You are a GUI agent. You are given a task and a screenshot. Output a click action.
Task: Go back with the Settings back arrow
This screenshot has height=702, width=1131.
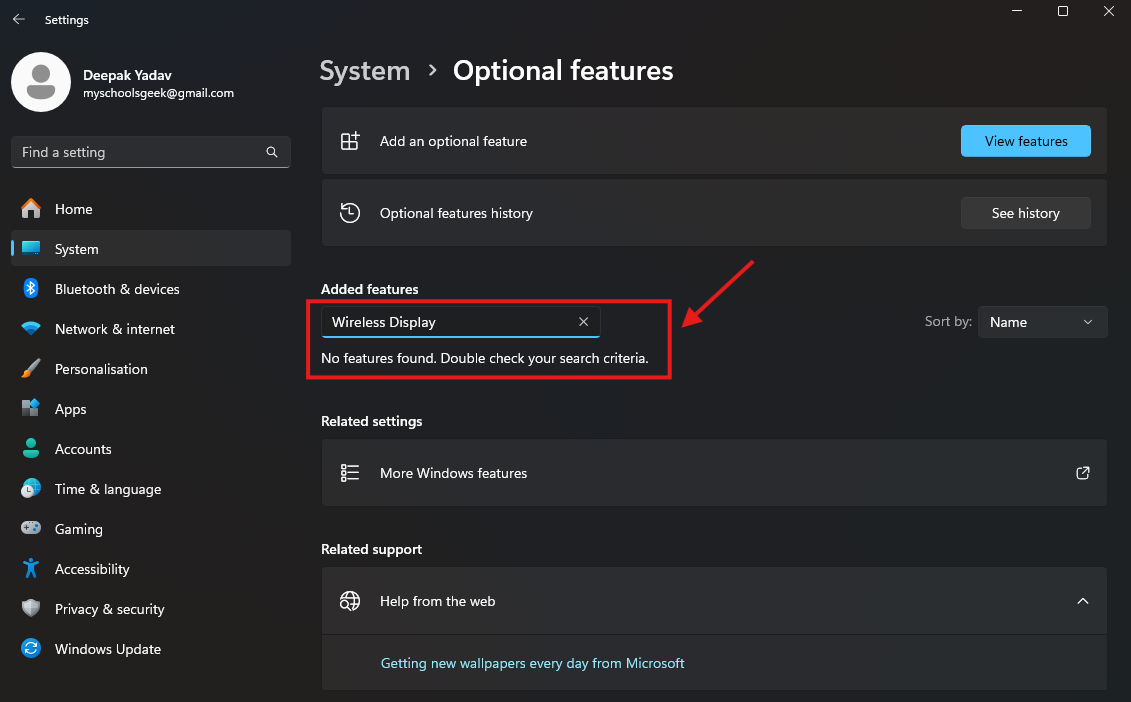[19, 19]
